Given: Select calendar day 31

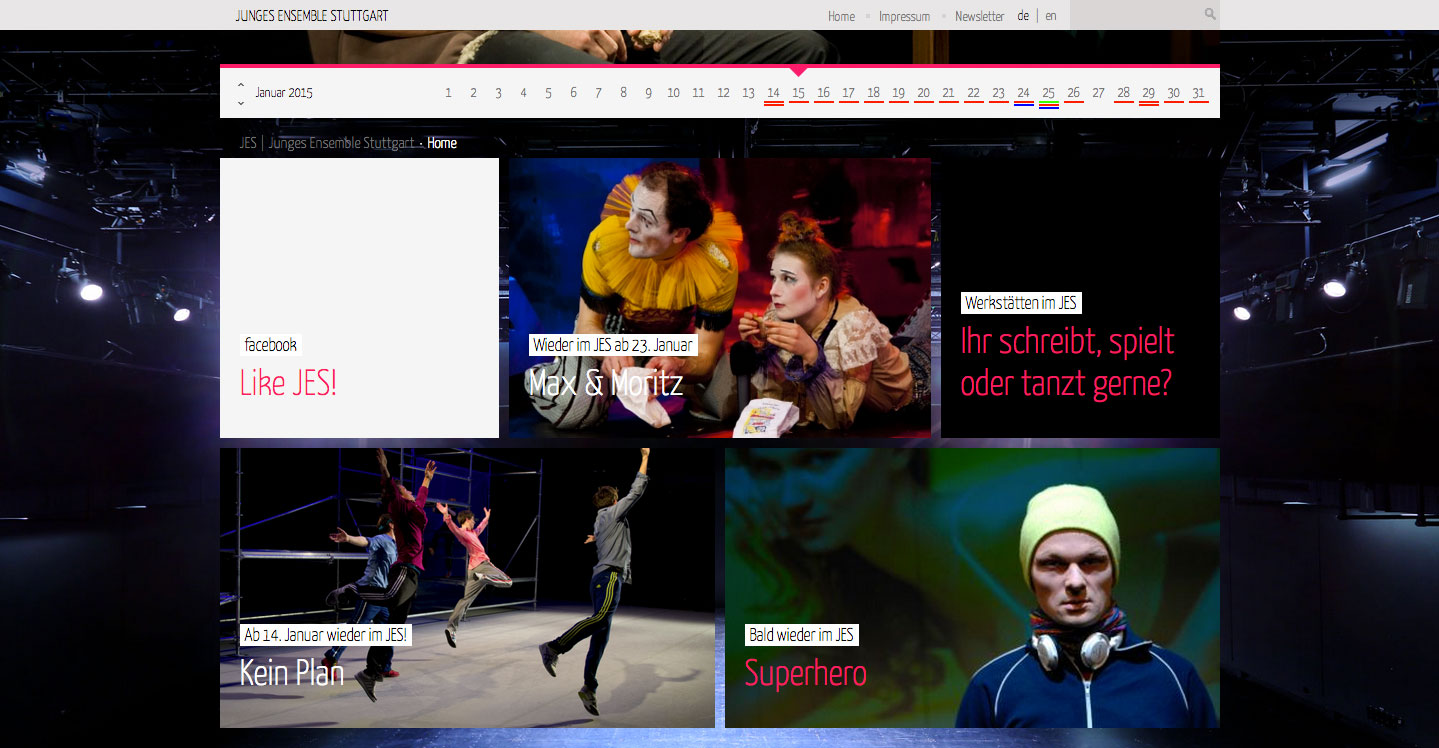Looking at the screenshot, I should [1198, 94].
